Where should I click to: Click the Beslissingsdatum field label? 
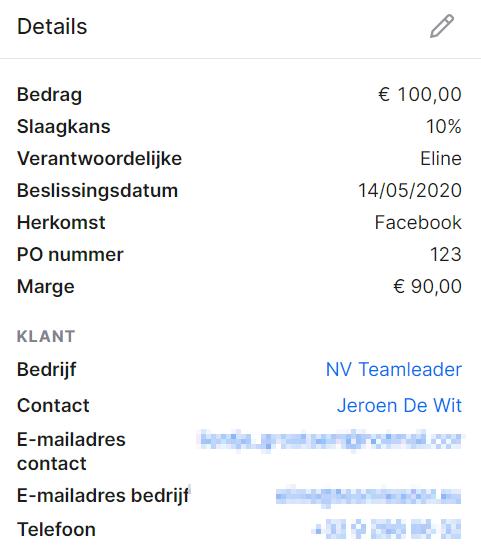pyautogui.click(x=97, y=191)
